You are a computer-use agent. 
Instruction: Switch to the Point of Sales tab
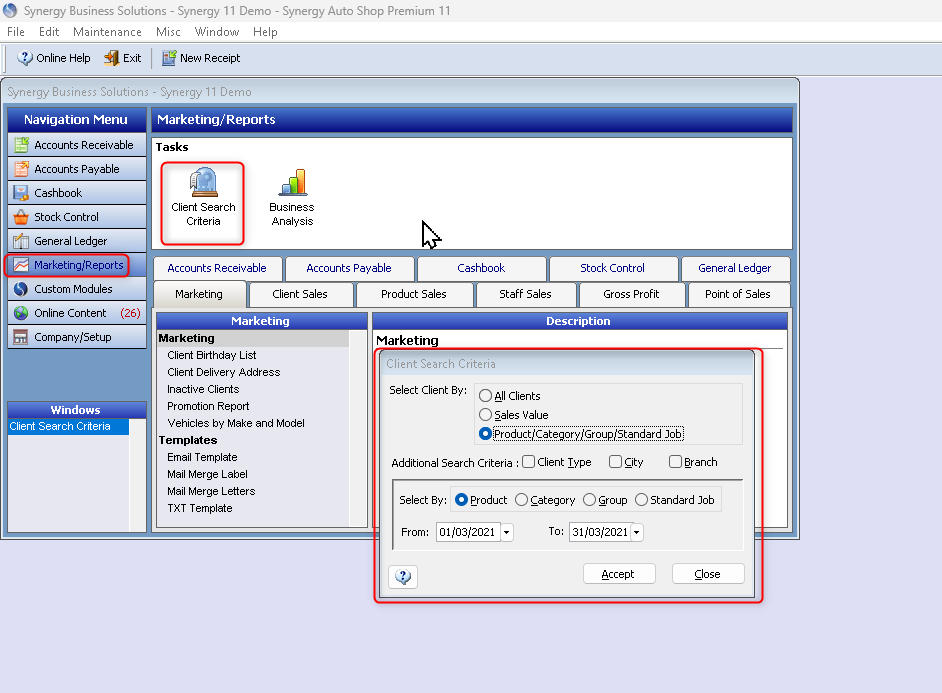point(738,294)
